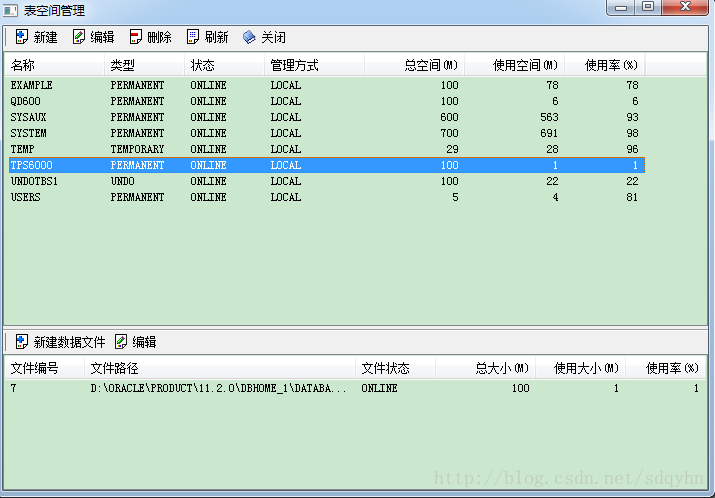This screenshot has width=715, height=498.
Task: Click total size 100 of data file
Action: 520,388
